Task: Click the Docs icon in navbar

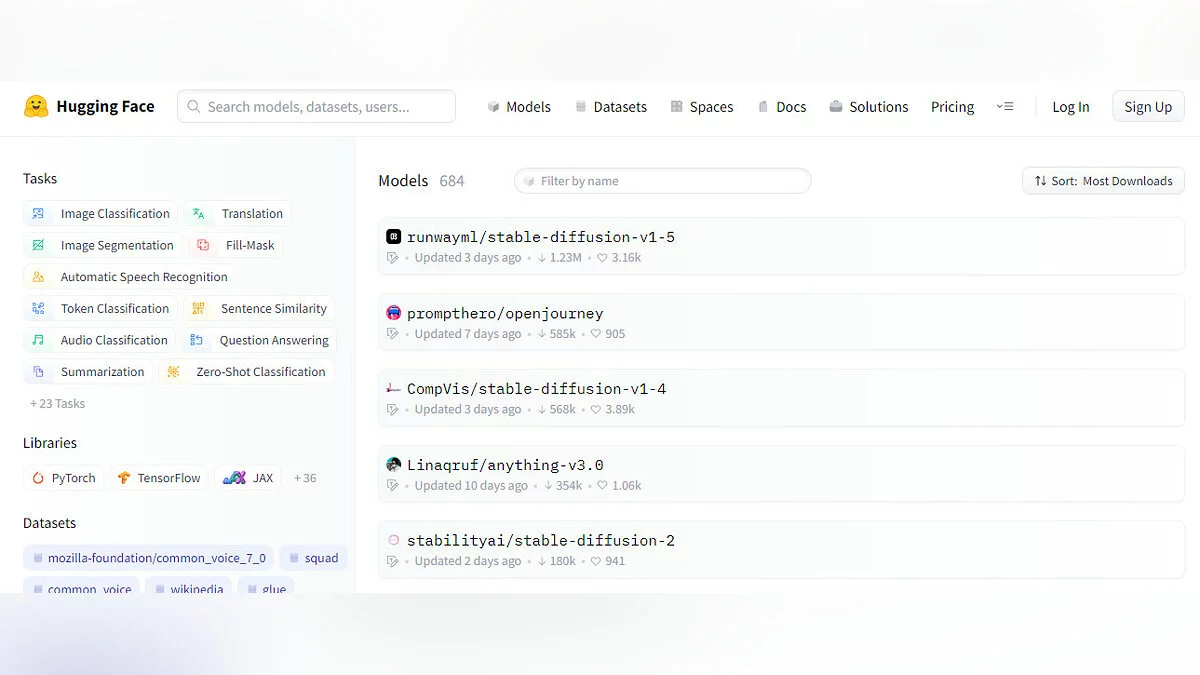Action: coord(763,107)
